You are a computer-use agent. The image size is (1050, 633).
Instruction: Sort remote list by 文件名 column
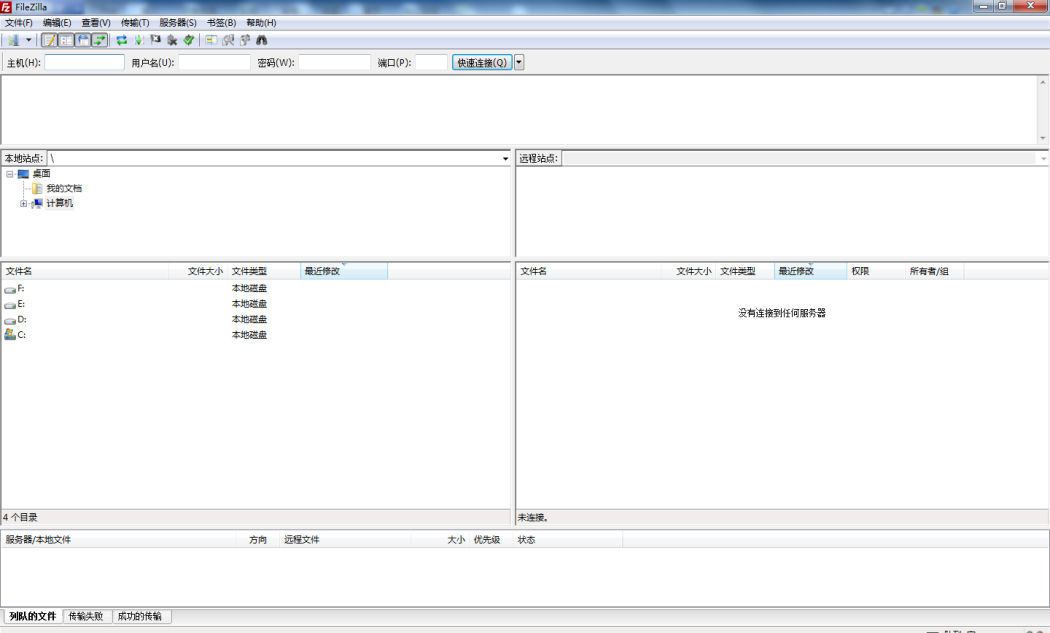pos(589,271)
